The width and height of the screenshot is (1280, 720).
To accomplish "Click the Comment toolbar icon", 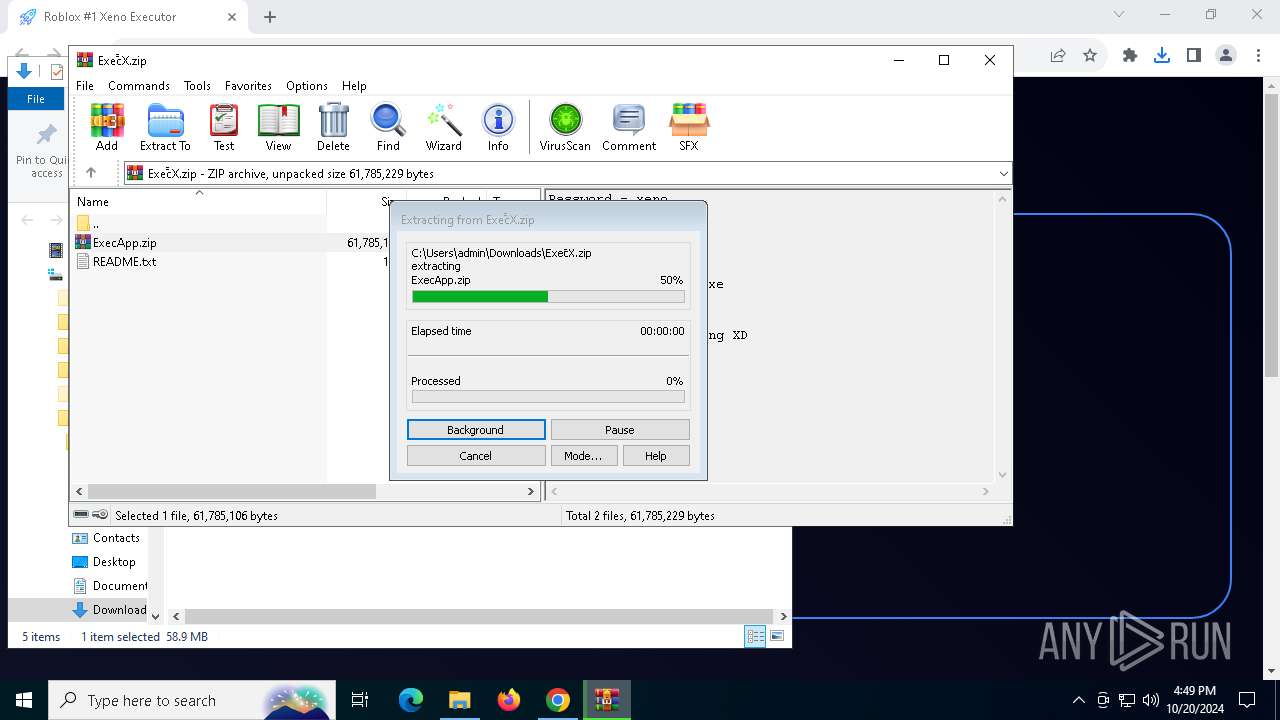I will [x=629, y=127].
